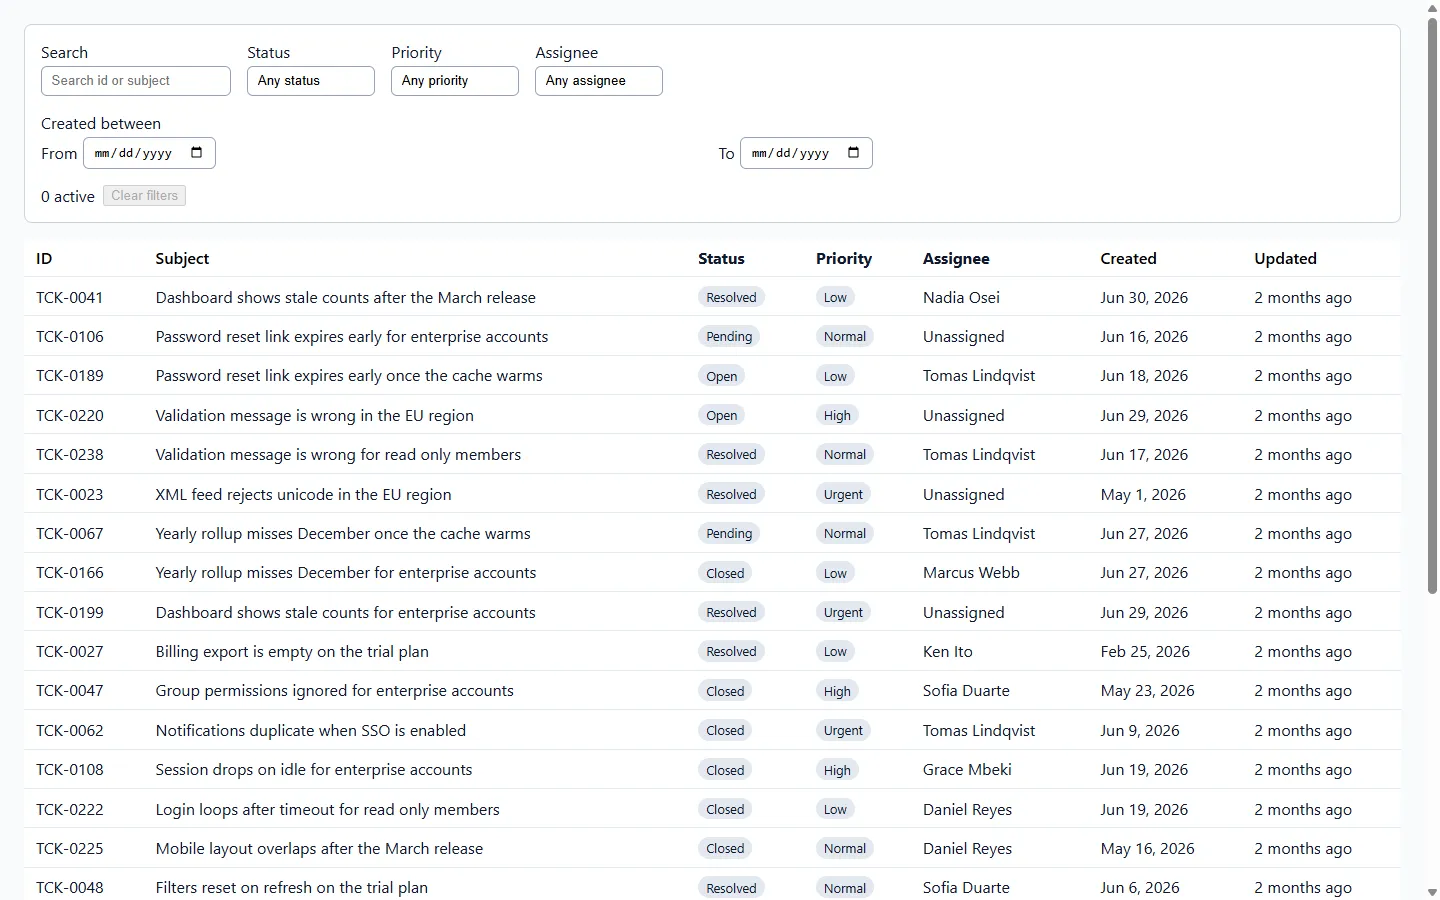Click created date Feb 25, 2026

(1145, 651)
